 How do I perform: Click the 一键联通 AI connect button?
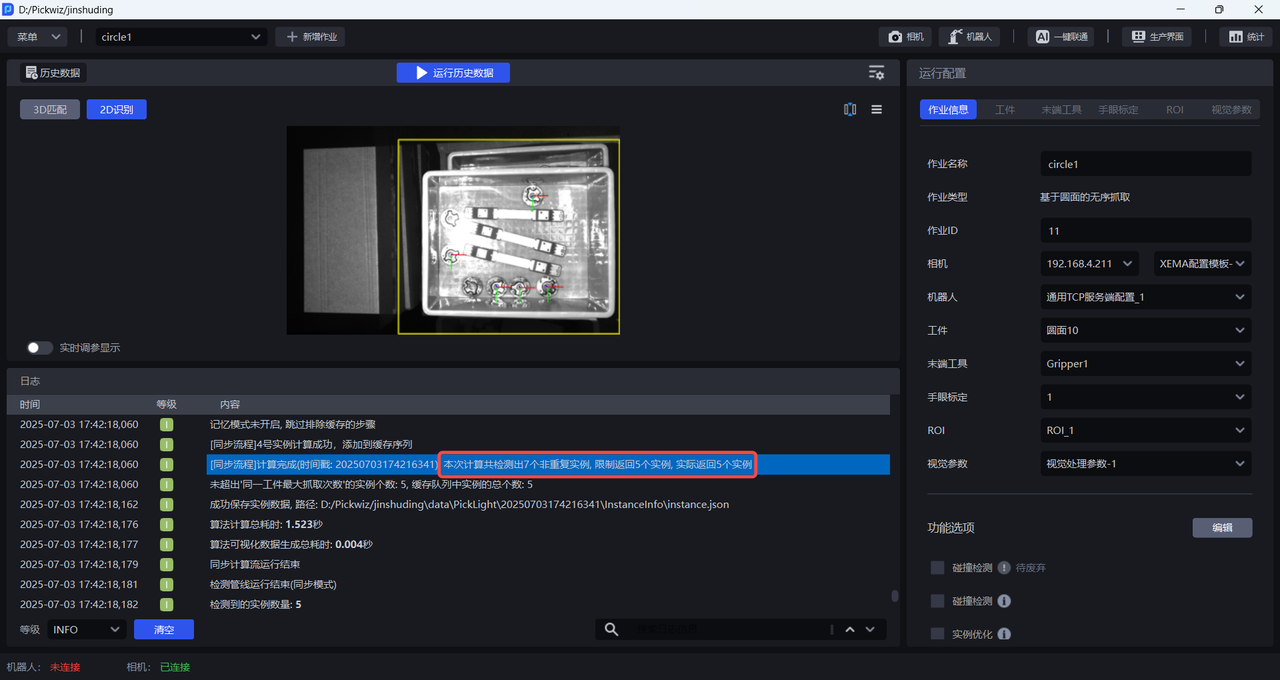pos(1060,37)
